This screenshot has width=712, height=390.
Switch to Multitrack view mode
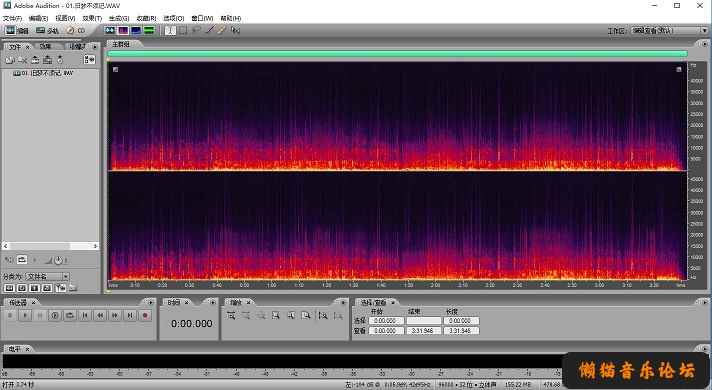pyautogui.click(x=48, y=30)
